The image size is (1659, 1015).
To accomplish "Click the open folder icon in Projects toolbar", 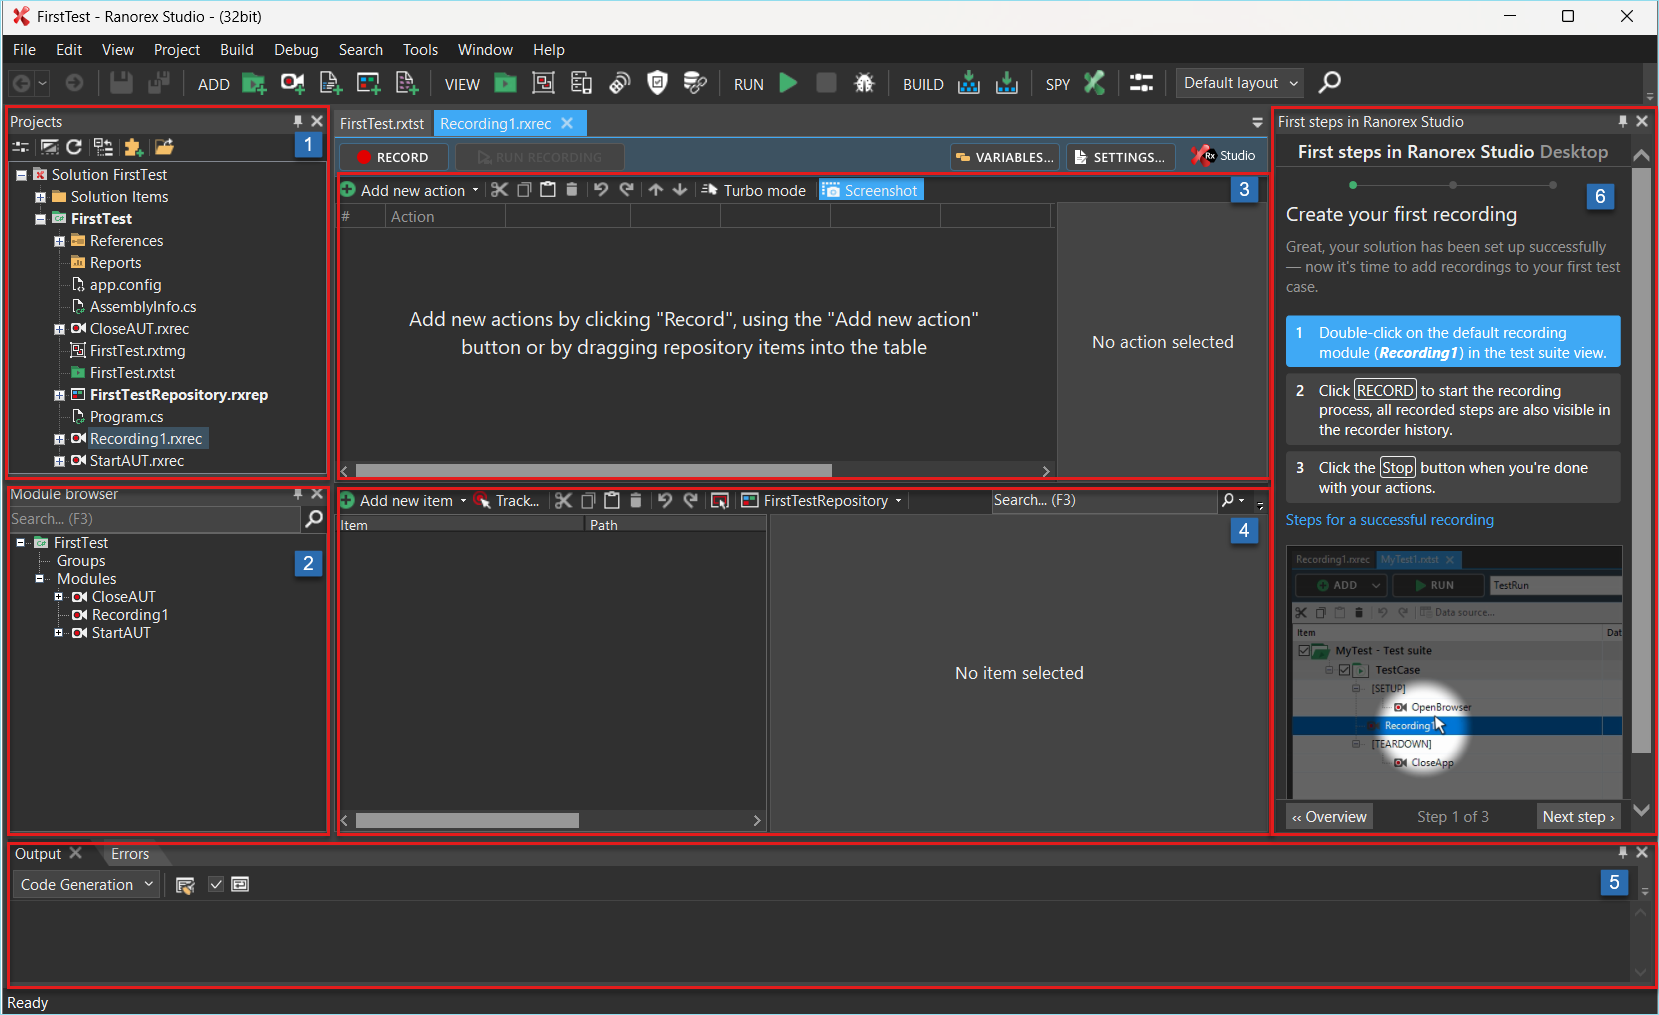I will (x=164, y=147).
